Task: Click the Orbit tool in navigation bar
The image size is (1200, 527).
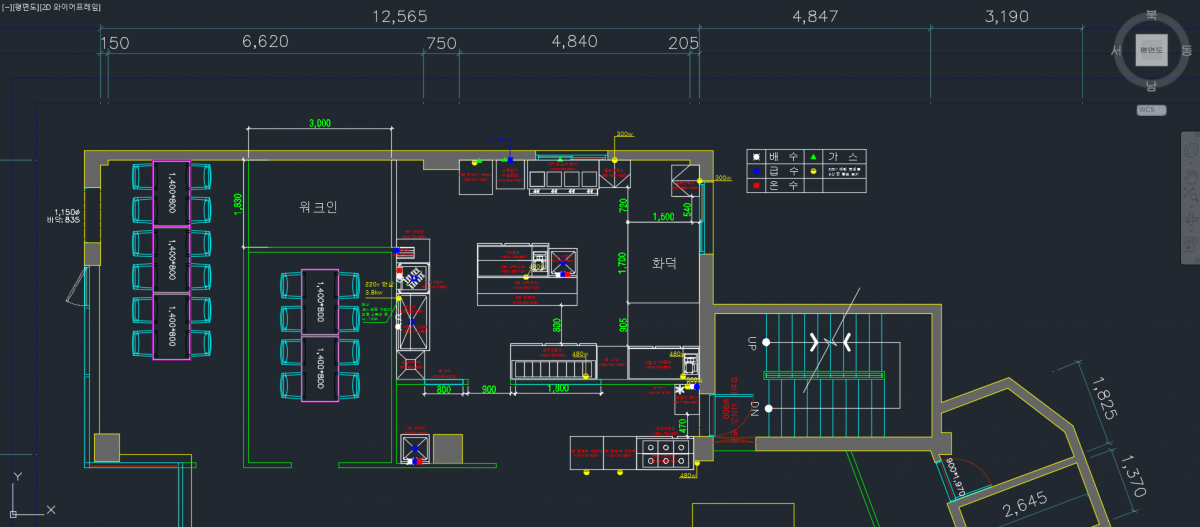Action: (x=1190, y=216)
